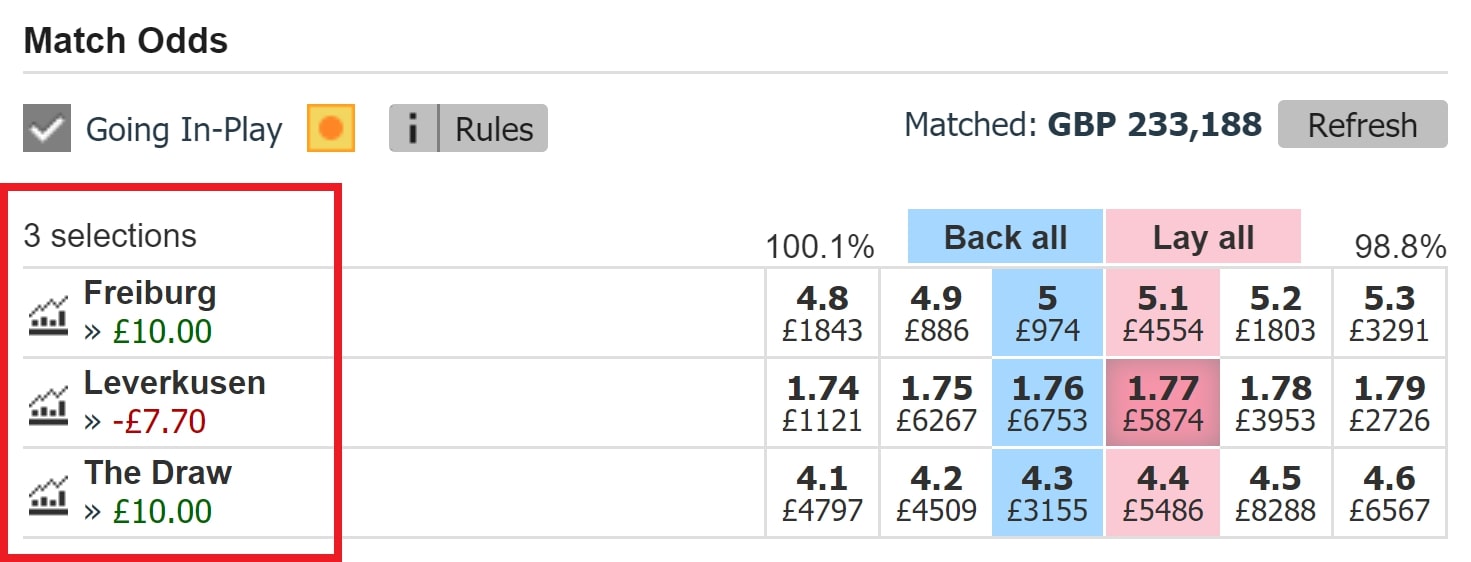Image resolution: width=1471 pixels, height=562 pixels.
Task: Select Leverkusen lay price 1.79
Action: point(1389,402)
